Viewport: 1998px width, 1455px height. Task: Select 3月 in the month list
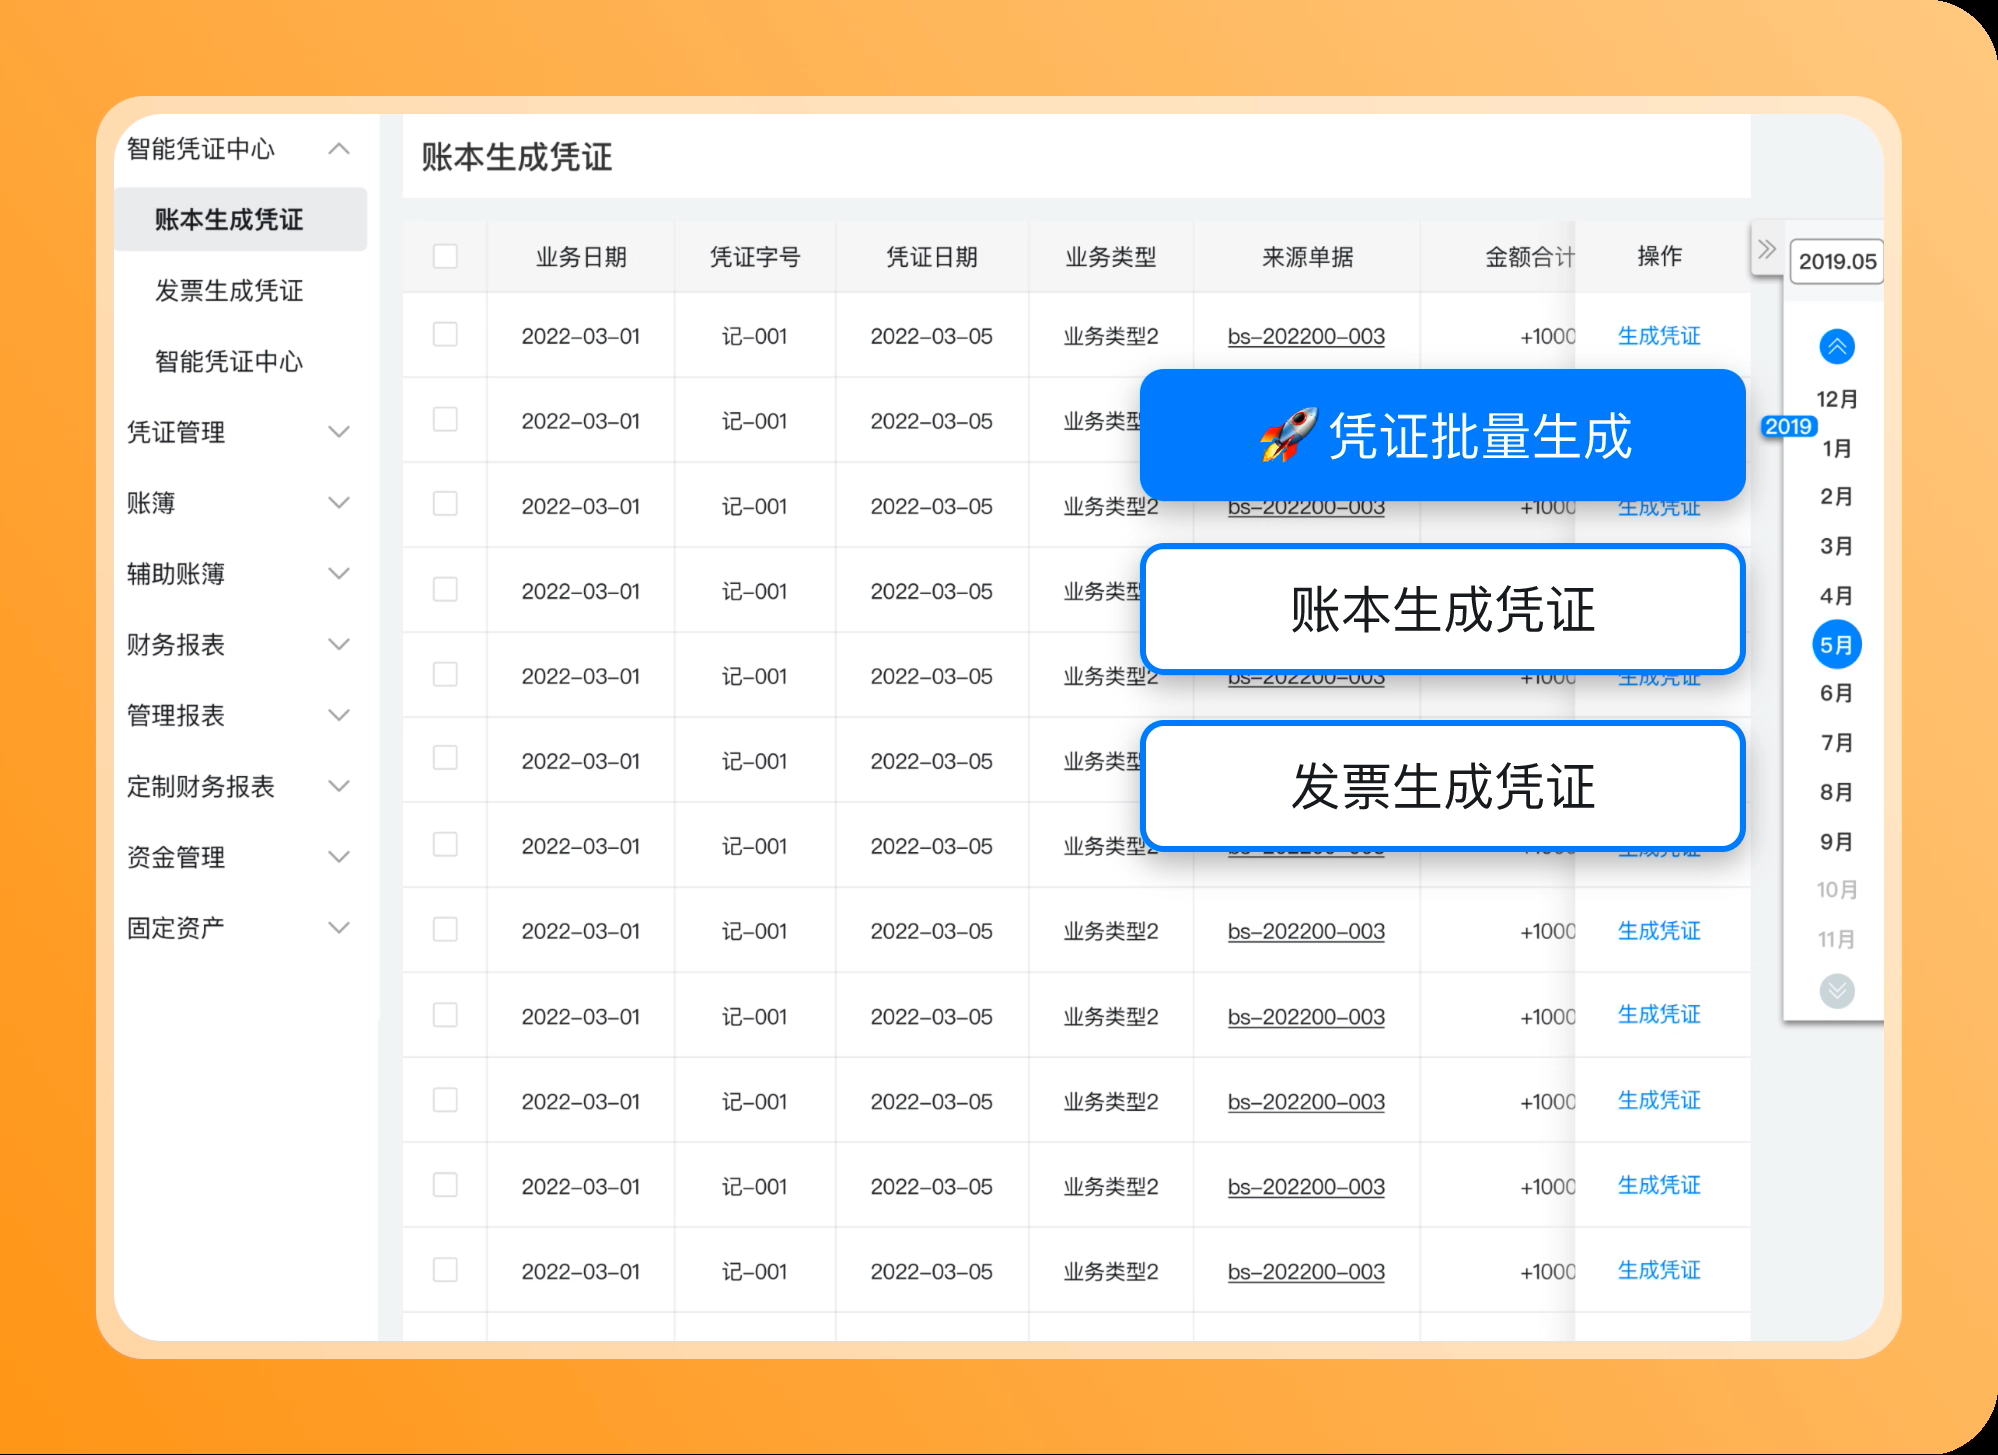coord(1837,546)
